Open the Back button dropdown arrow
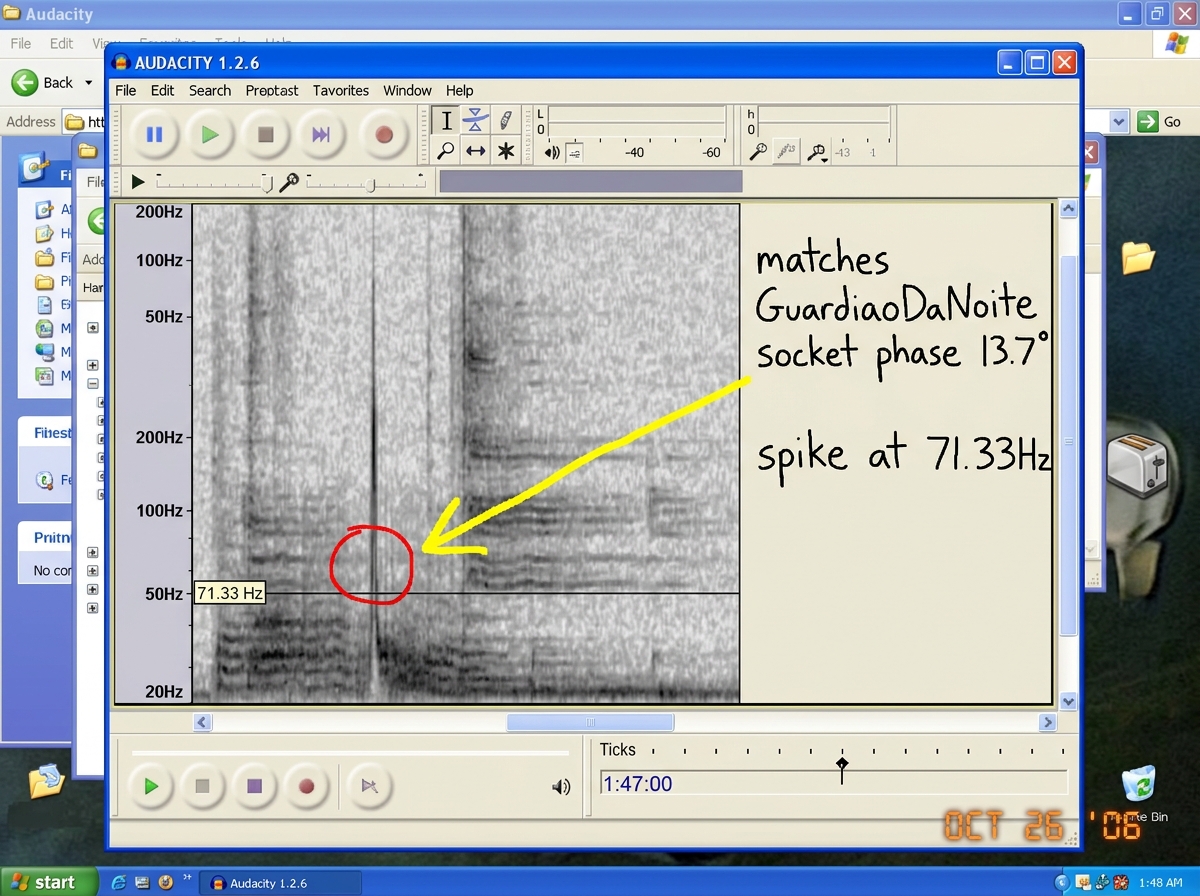 pos(88,82)
